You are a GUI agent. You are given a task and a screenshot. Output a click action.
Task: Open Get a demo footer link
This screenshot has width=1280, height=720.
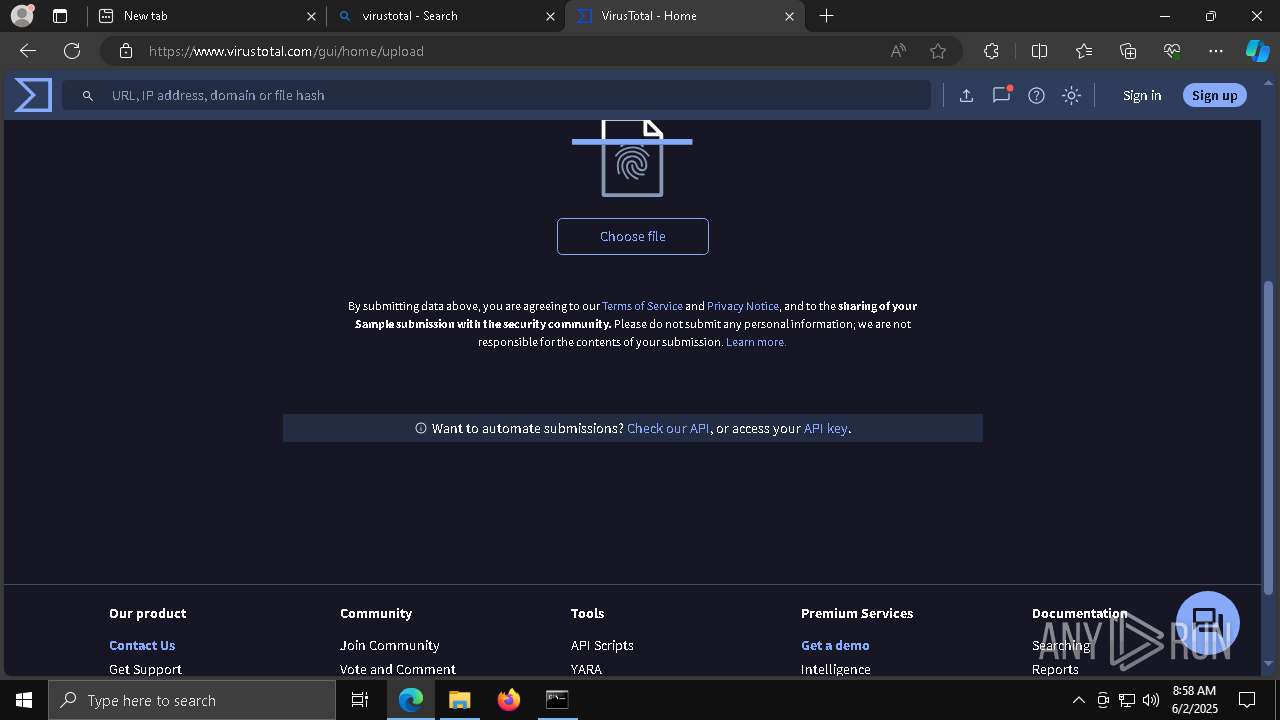point(835,645)
